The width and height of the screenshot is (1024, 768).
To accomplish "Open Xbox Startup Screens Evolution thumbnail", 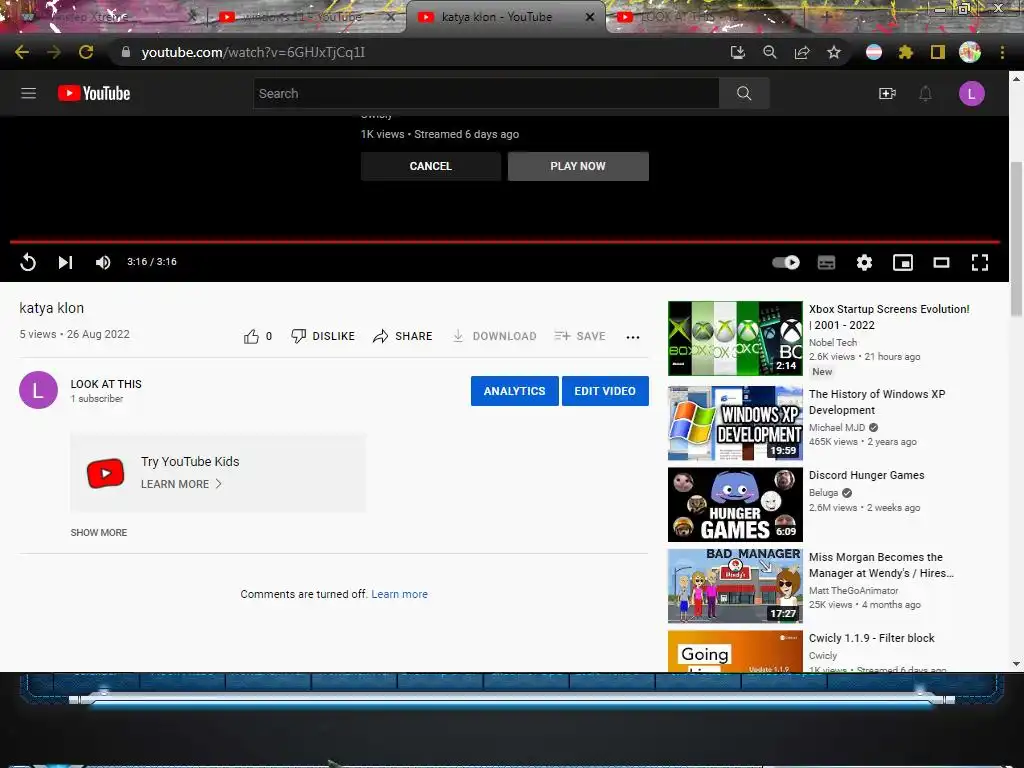I will pos(735,338).
